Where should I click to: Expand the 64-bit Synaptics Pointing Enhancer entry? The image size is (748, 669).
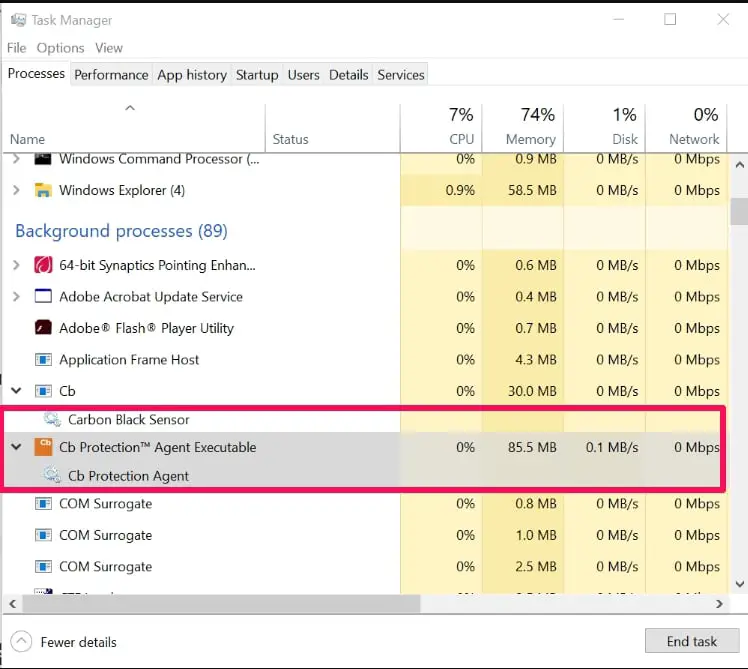click(x=16, y=265)
